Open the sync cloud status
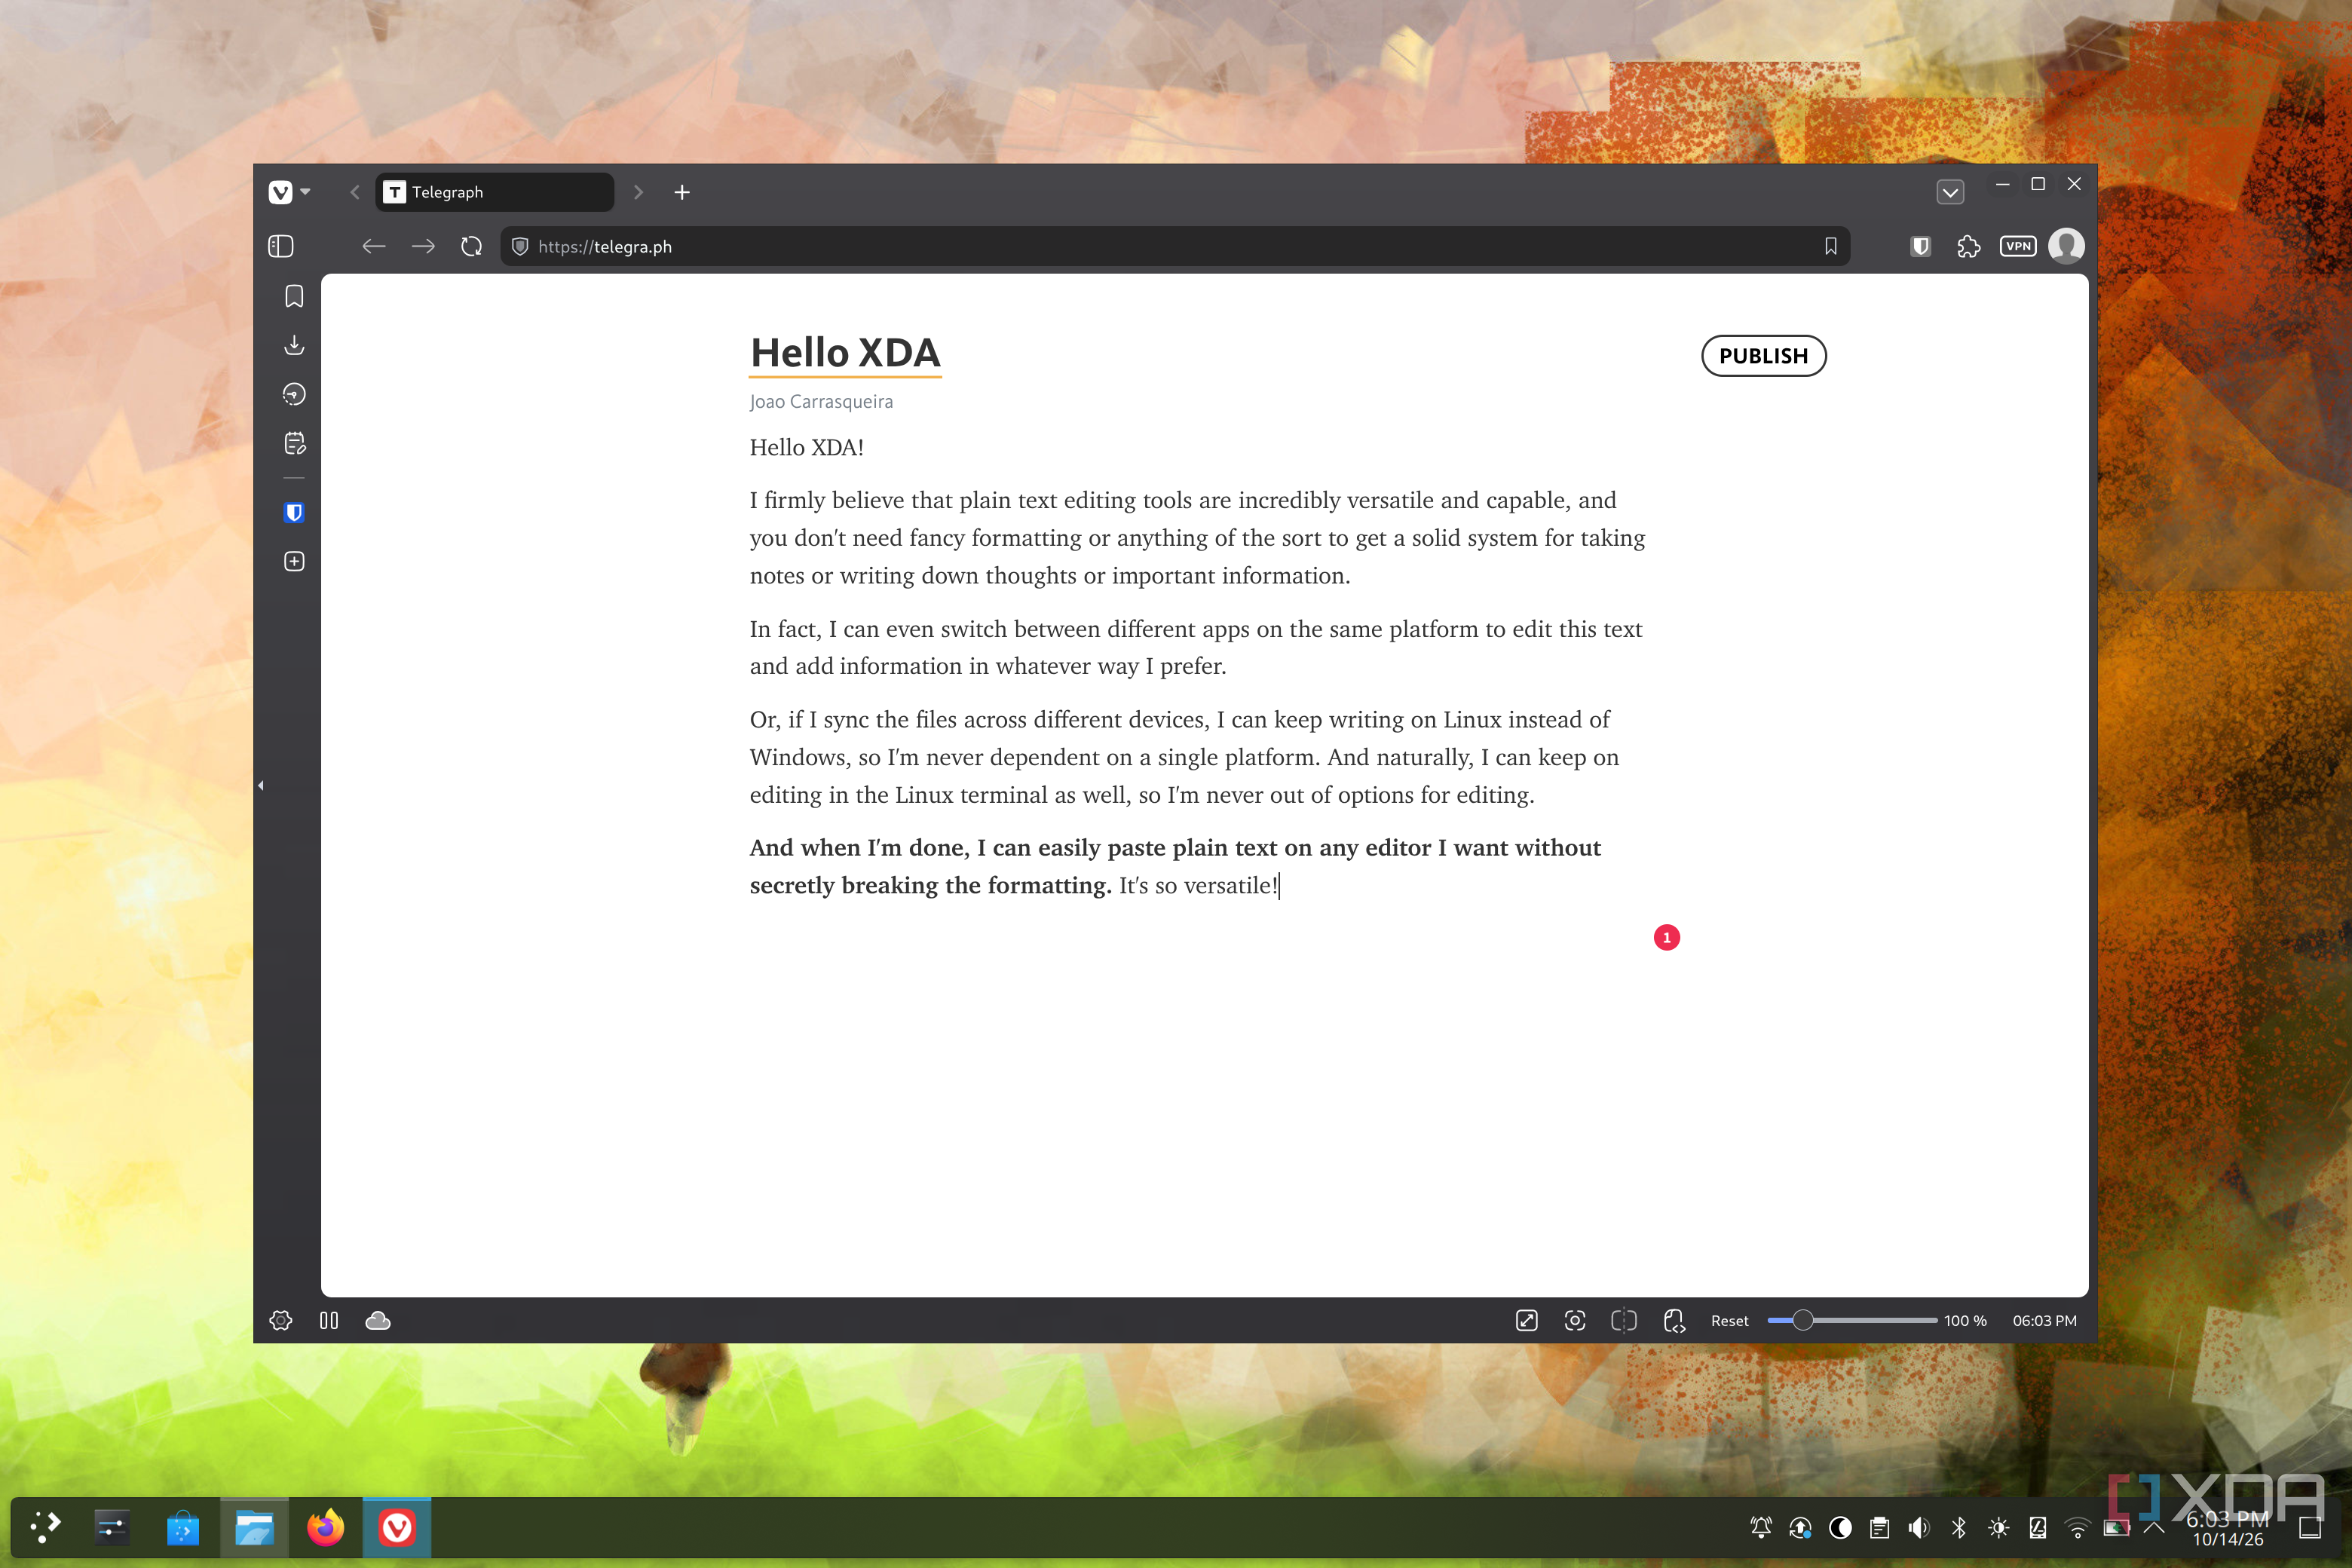Viewport: 2352px width, 1568px height. [378, 1320]
